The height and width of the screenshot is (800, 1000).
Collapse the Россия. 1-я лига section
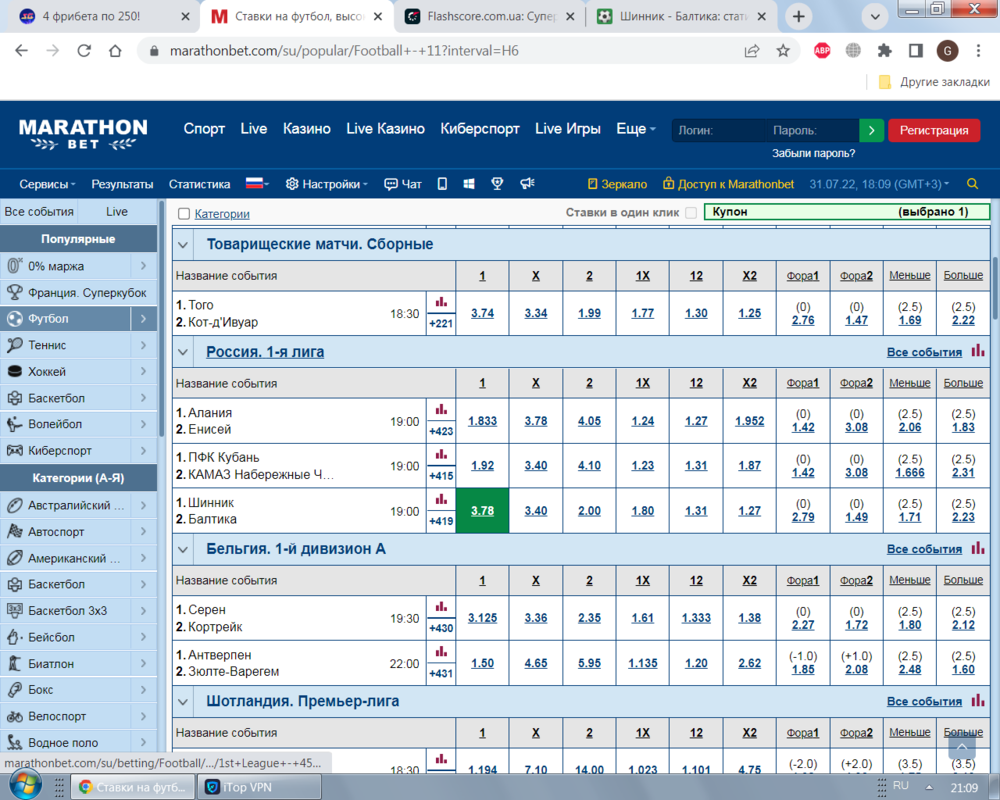pos(183,352)
